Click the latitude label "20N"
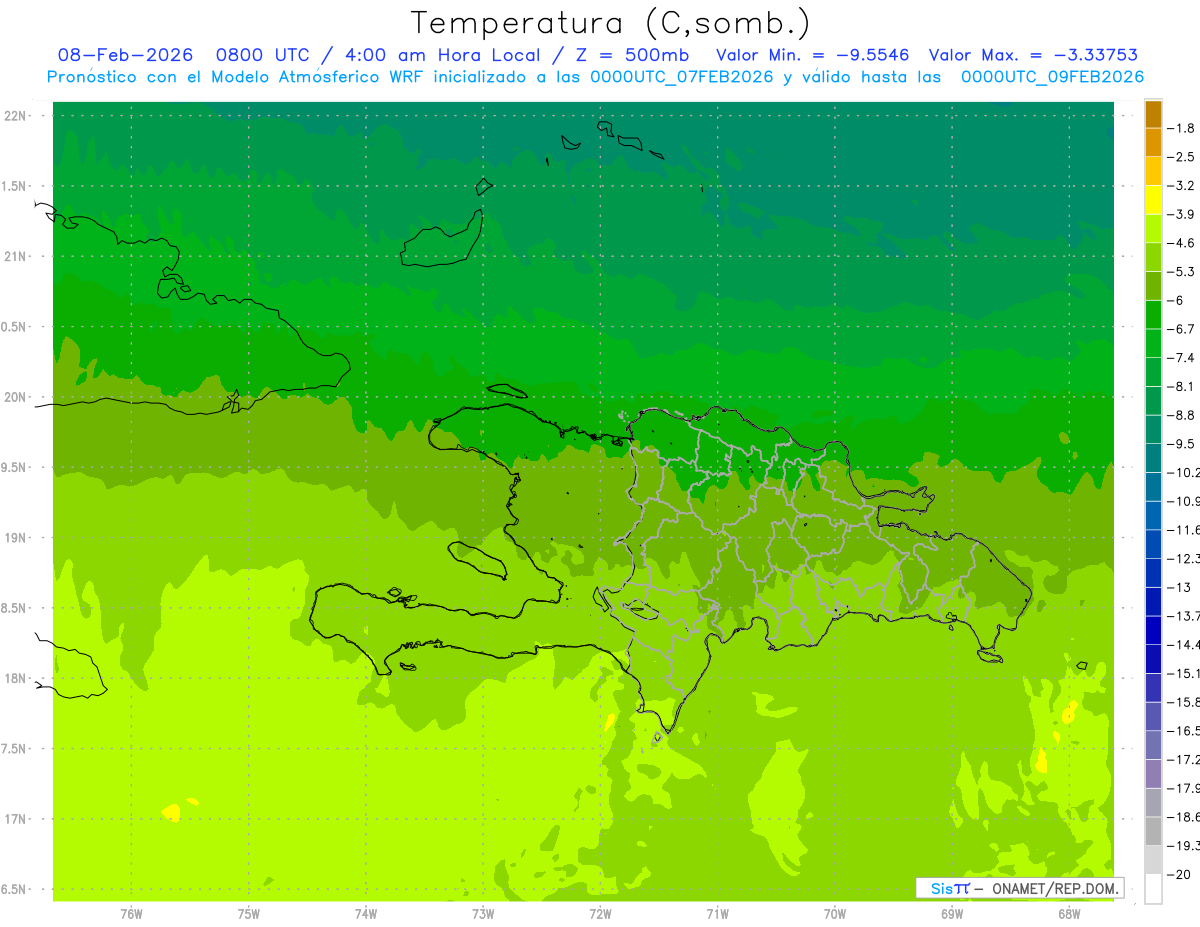 click(17, 397)
